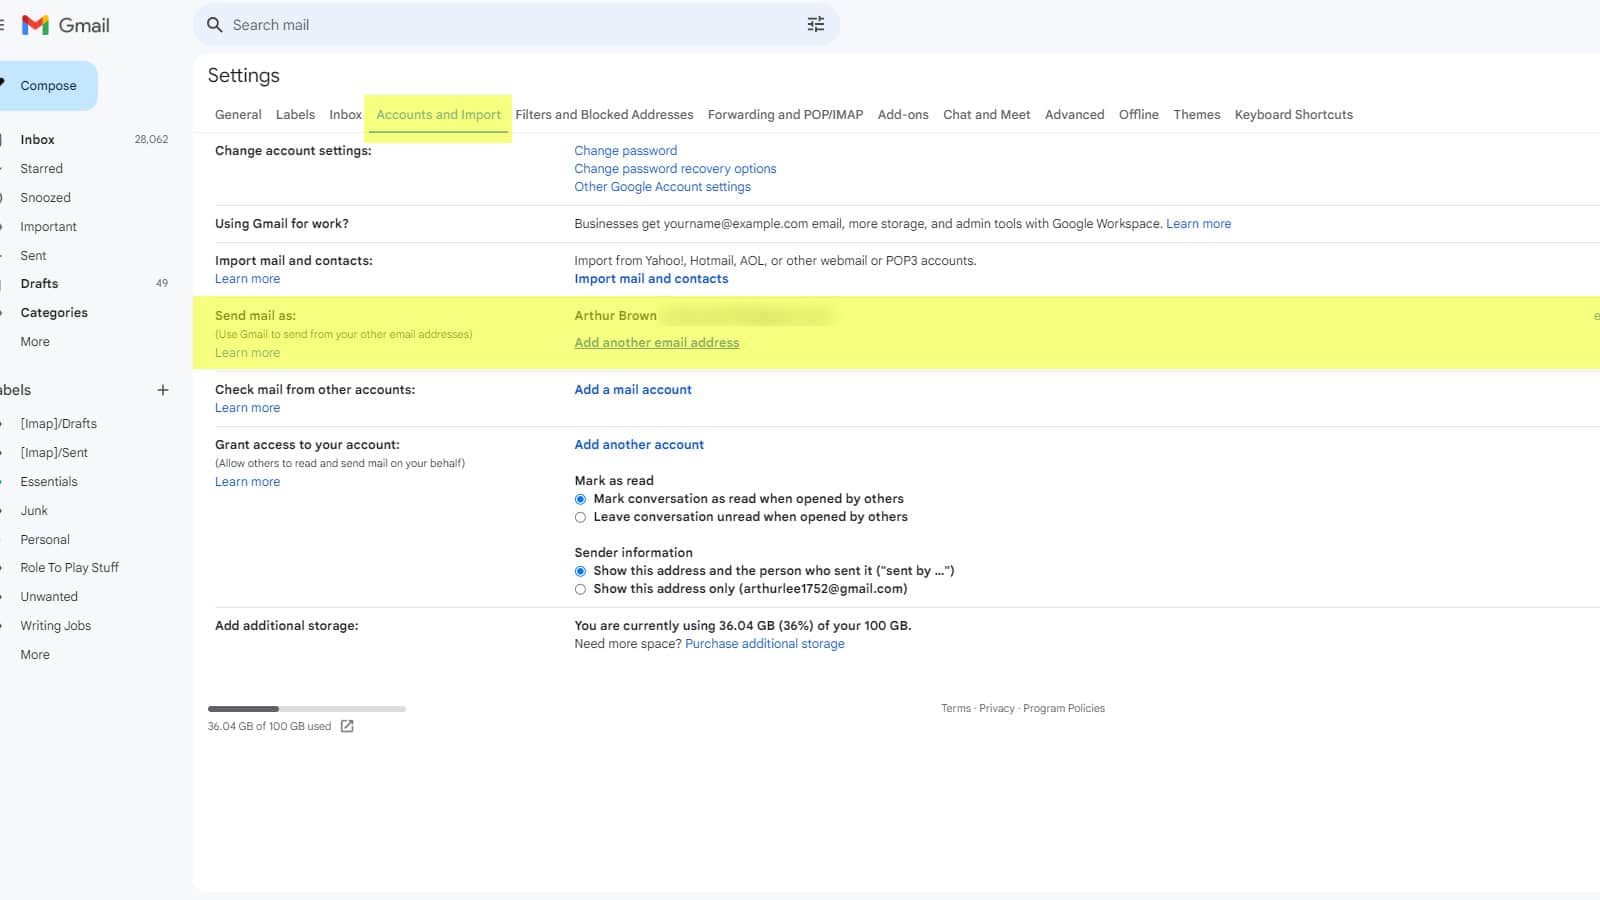Select 'Mark conversation as read when opened' option
This screenshot has height=900, width=1600.
580,499
